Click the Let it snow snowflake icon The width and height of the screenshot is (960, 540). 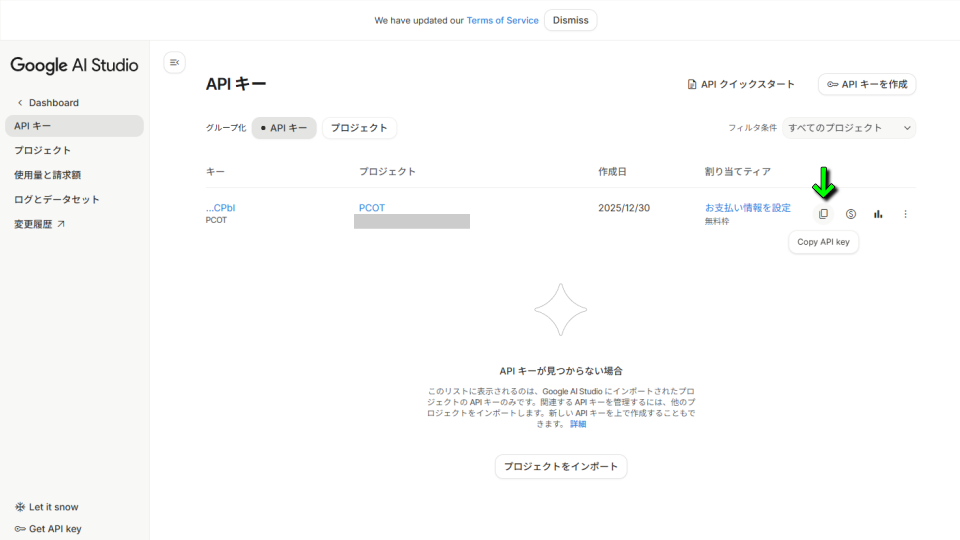coord(20,507)
